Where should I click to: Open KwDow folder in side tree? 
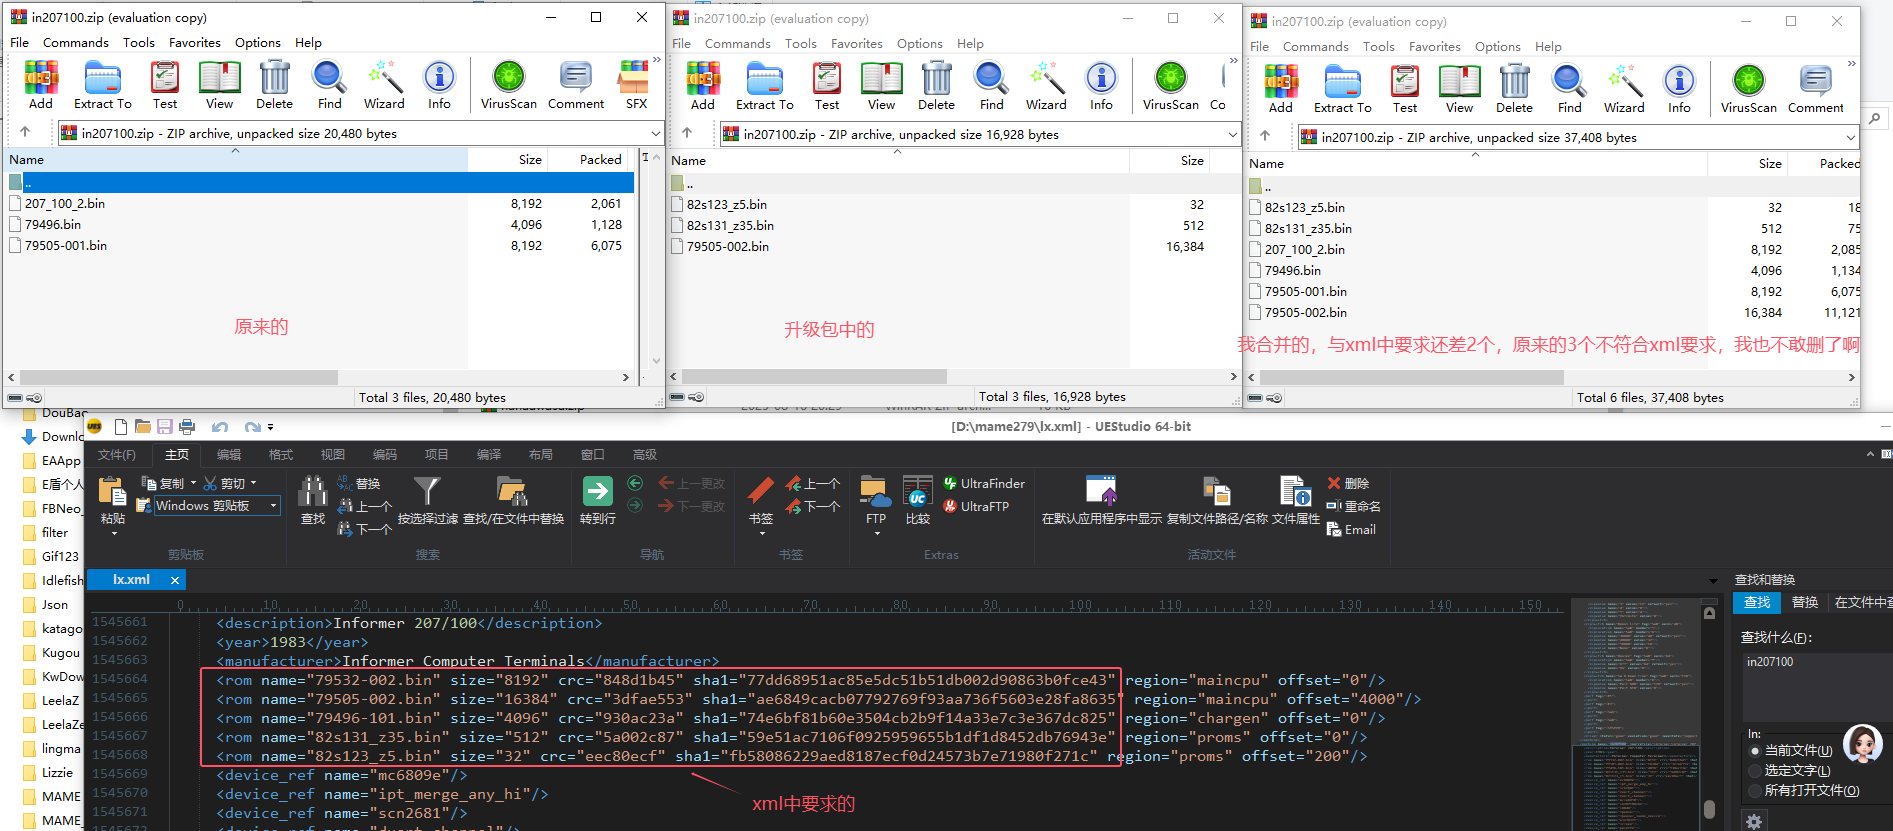pos(62,677)
